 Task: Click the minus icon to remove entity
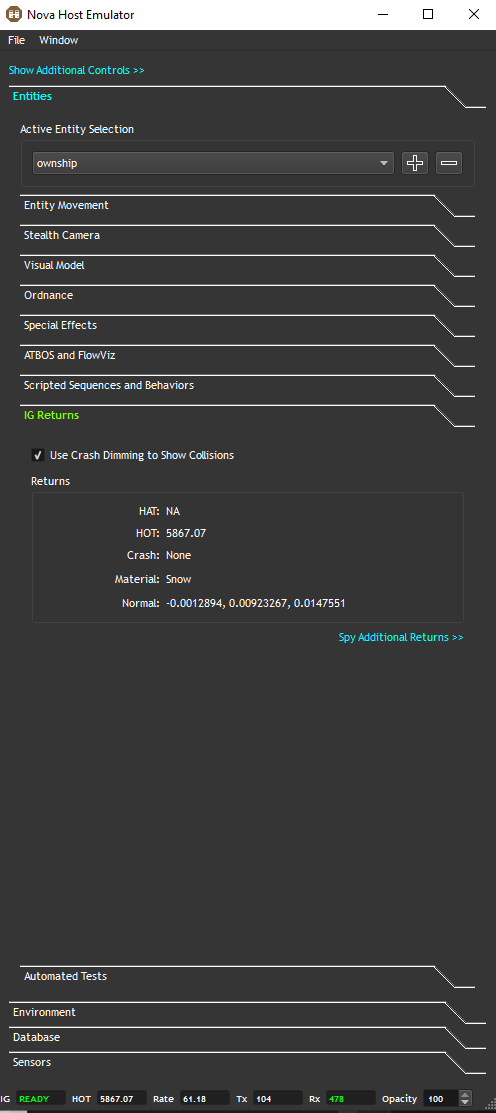click(448, 163)
